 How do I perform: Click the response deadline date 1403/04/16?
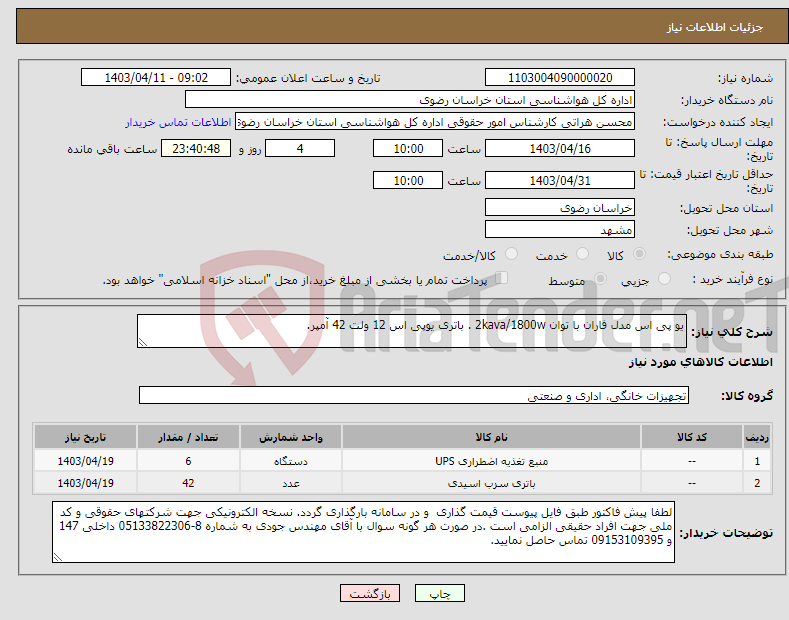[560, 148]
